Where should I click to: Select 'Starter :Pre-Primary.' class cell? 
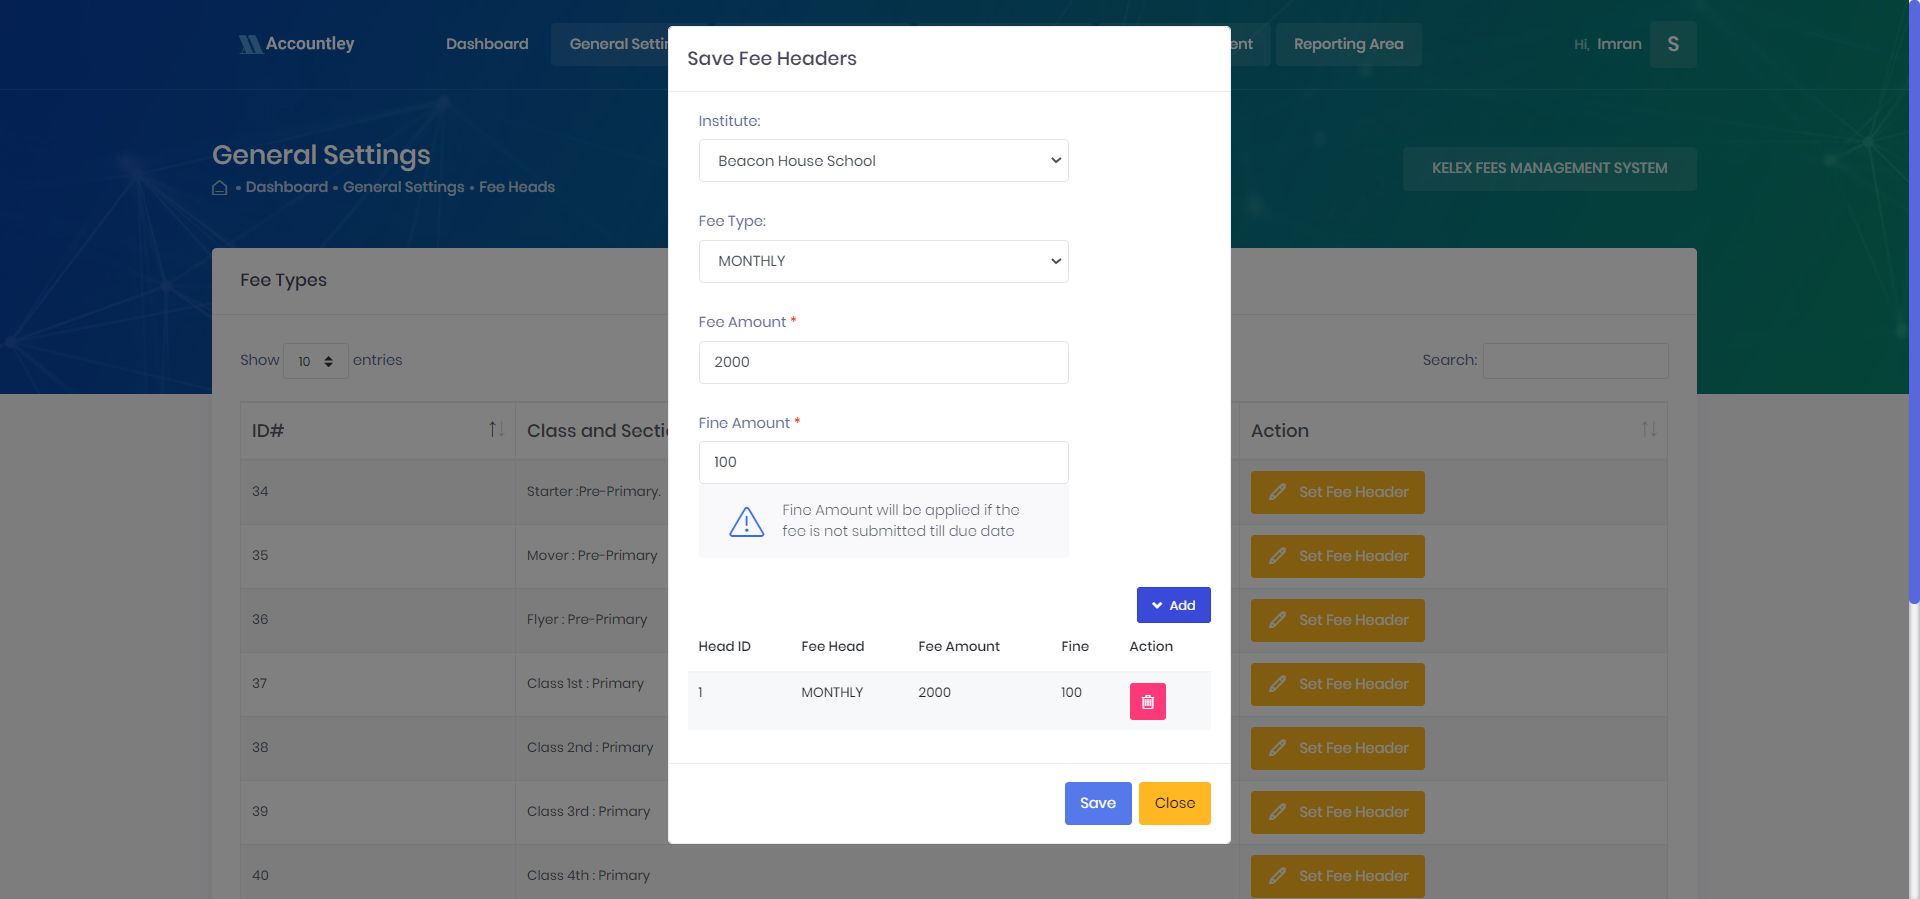[x=594, y=491]
